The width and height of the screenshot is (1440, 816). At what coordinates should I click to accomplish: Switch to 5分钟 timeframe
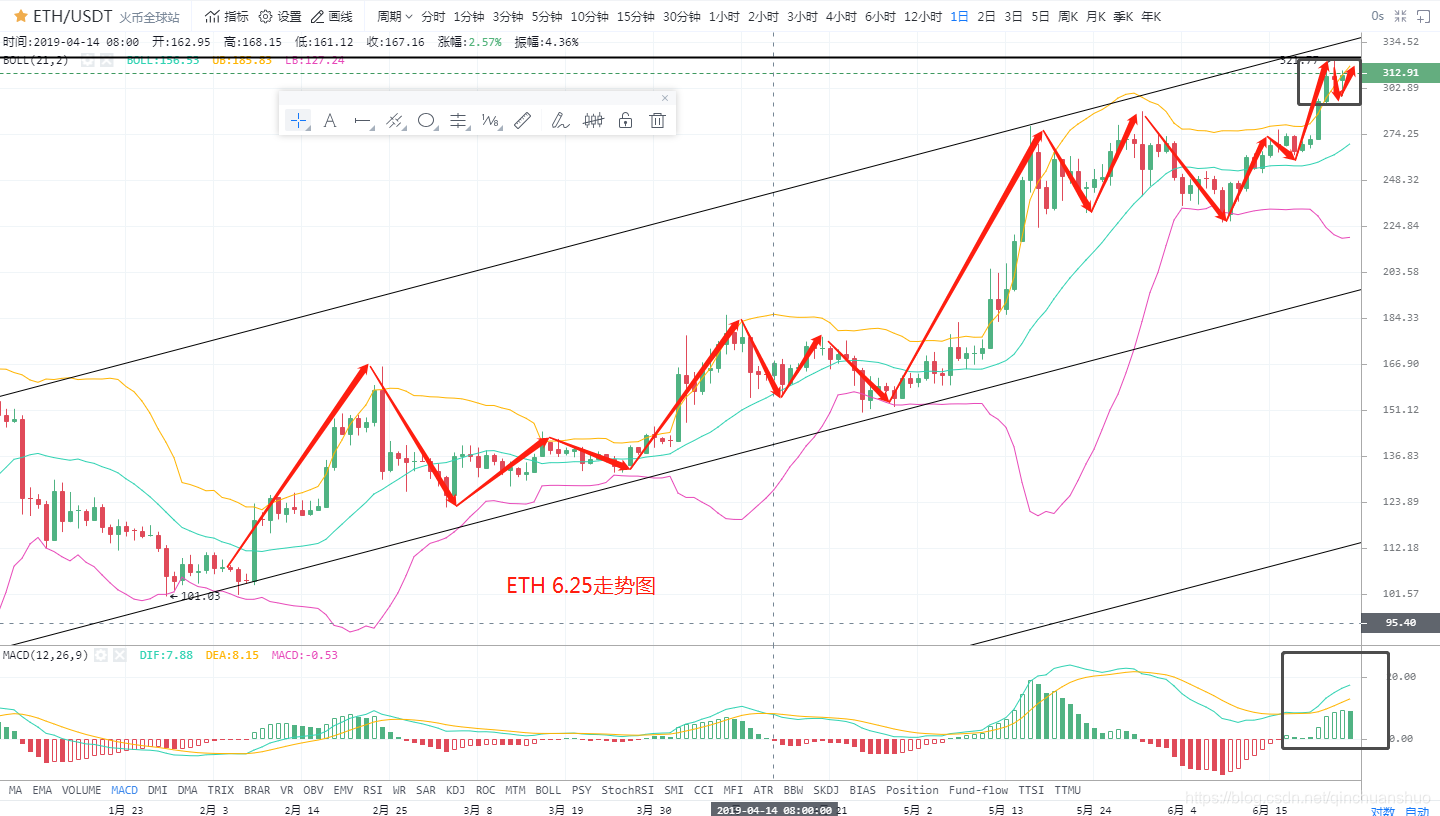tap(547, 16)
